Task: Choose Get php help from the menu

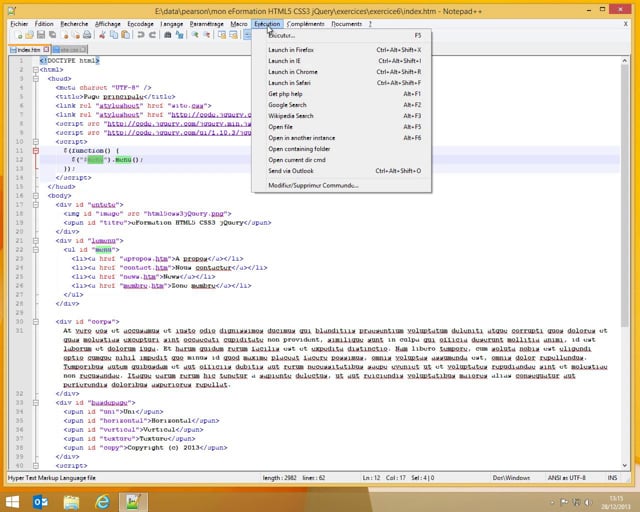Action: (x=342, y=94)
